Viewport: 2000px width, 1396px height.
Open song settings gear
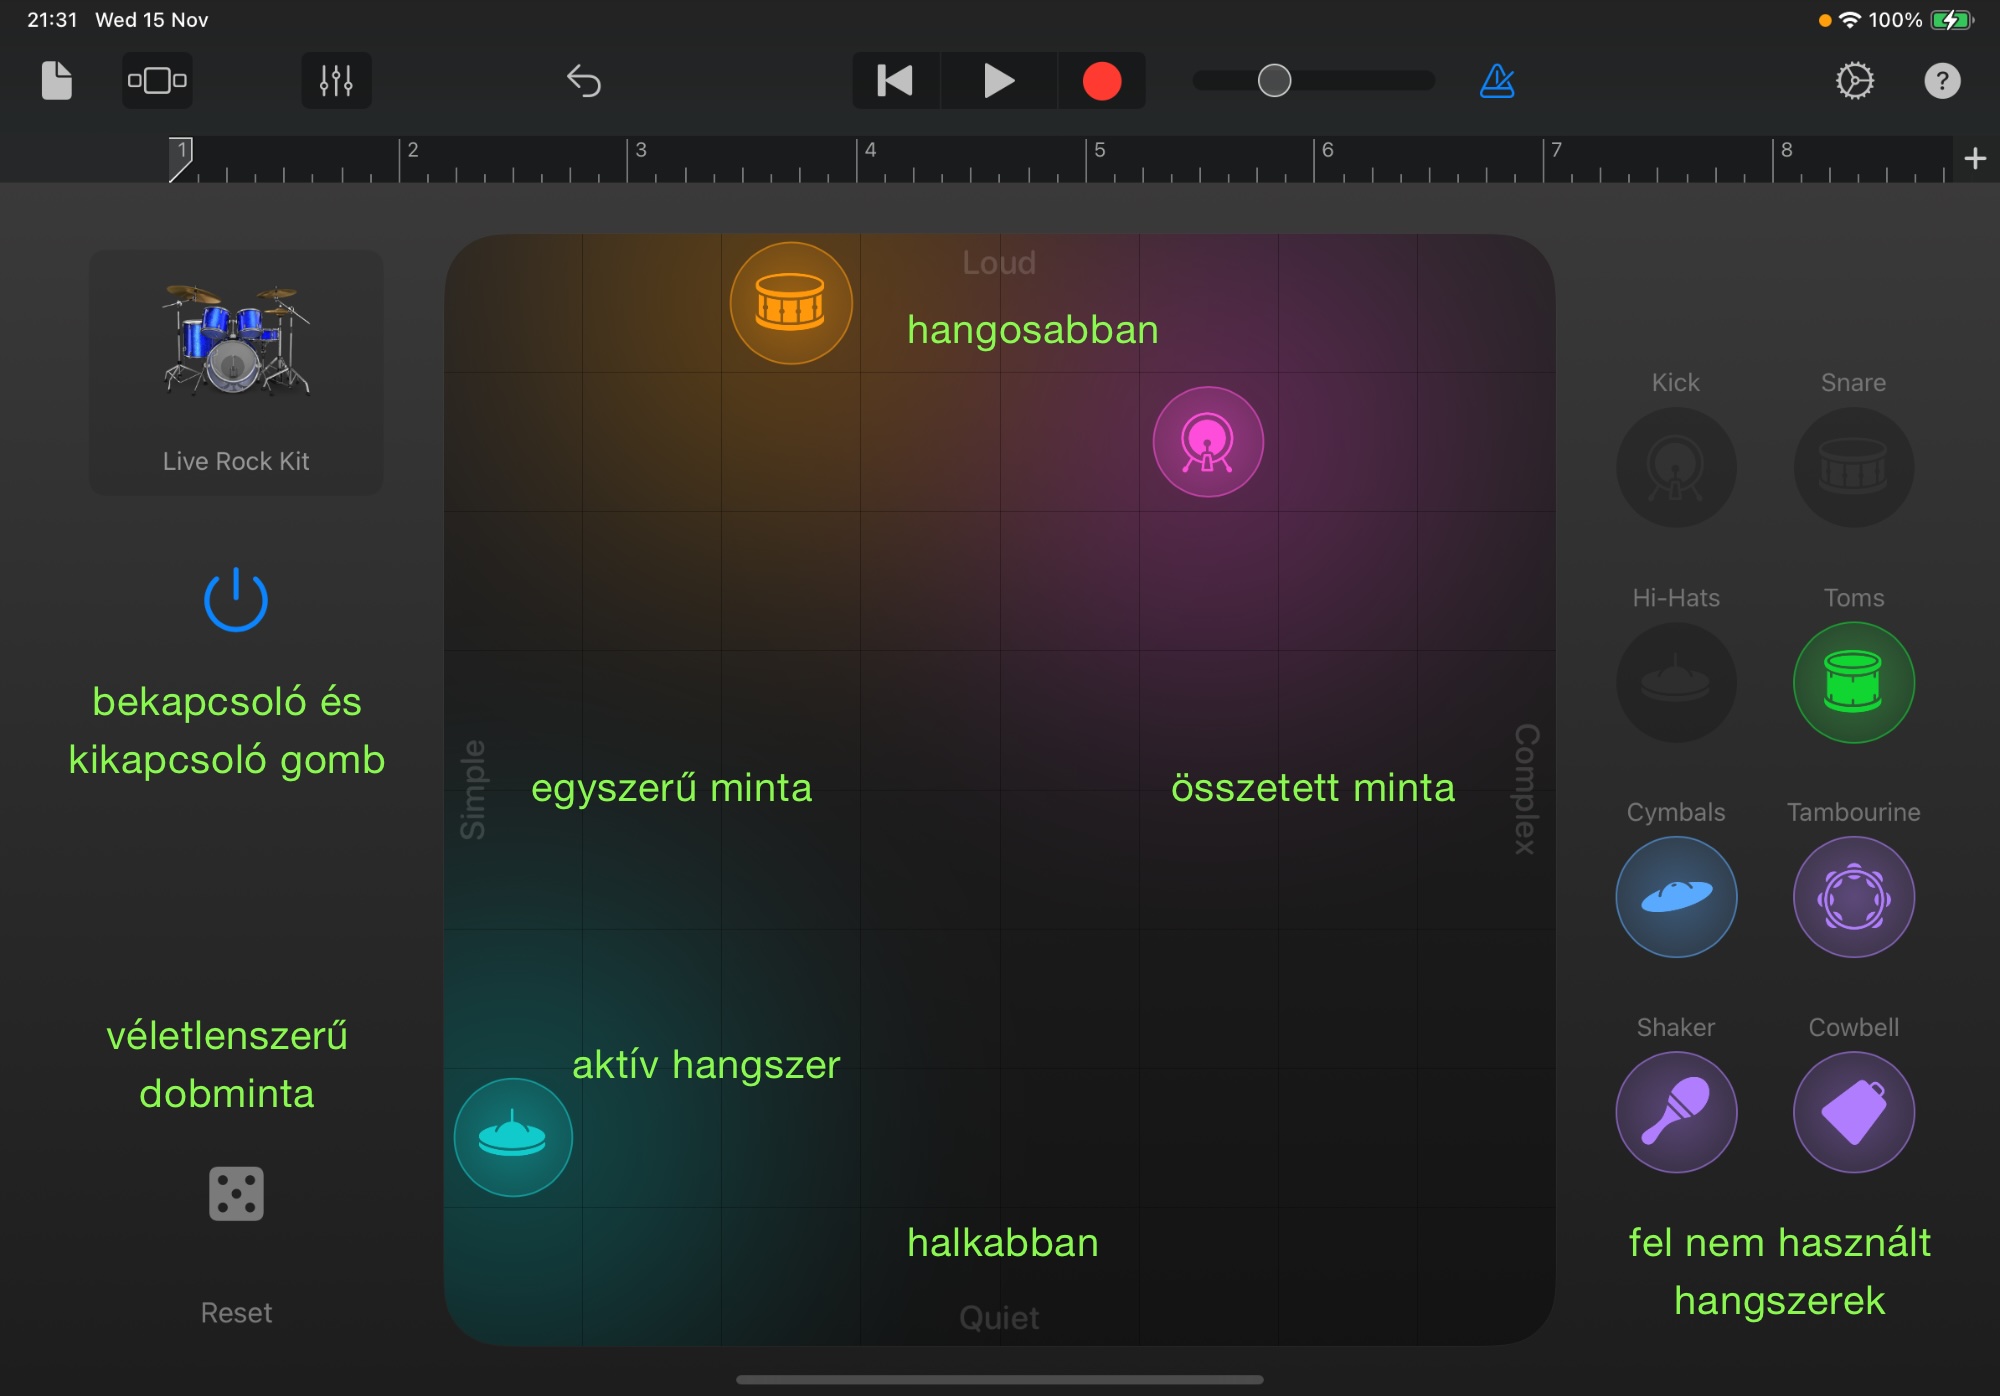pos(1855,81)
